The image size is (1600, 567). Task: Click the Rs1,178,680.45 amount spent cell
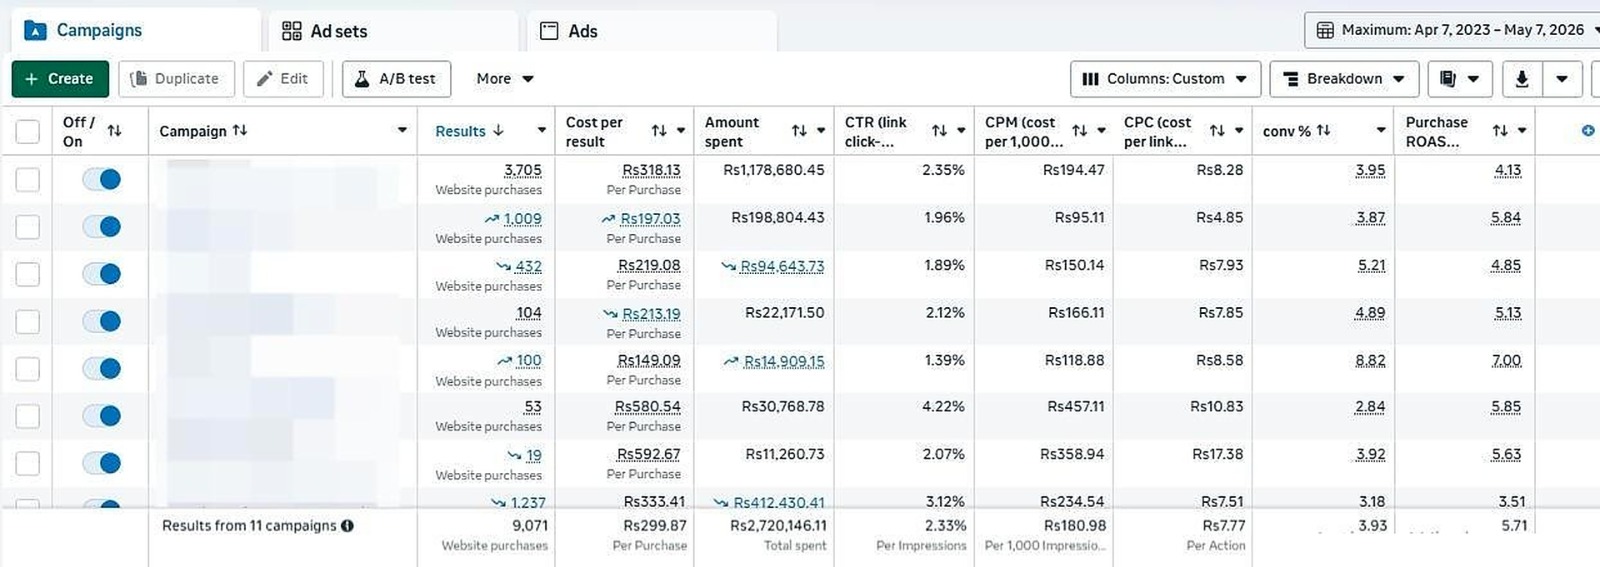(774, 170)
